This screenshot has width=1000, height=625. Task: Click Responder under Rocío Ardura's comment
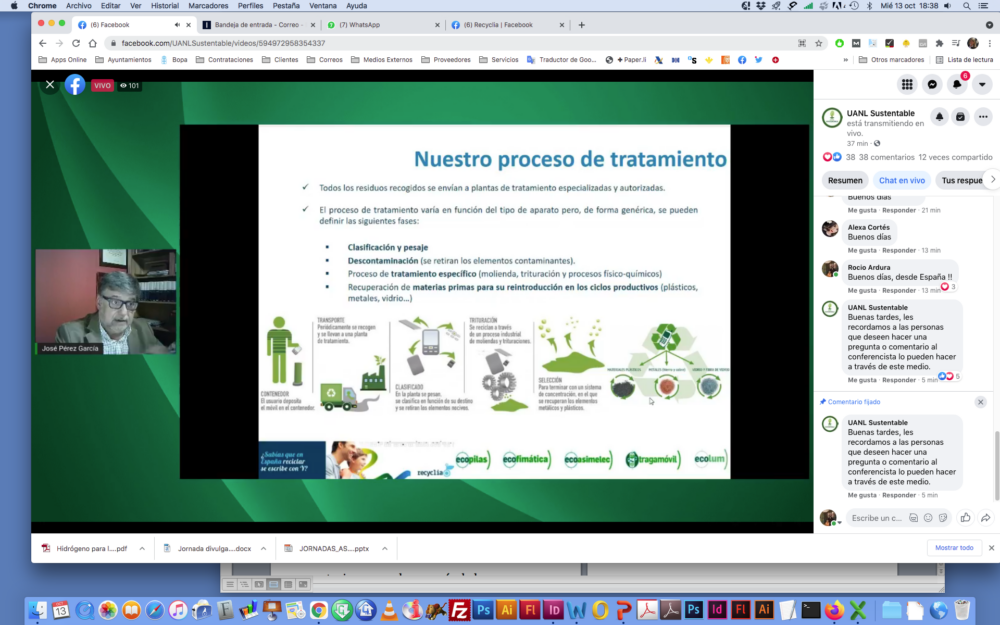click(x=899, y=290)
